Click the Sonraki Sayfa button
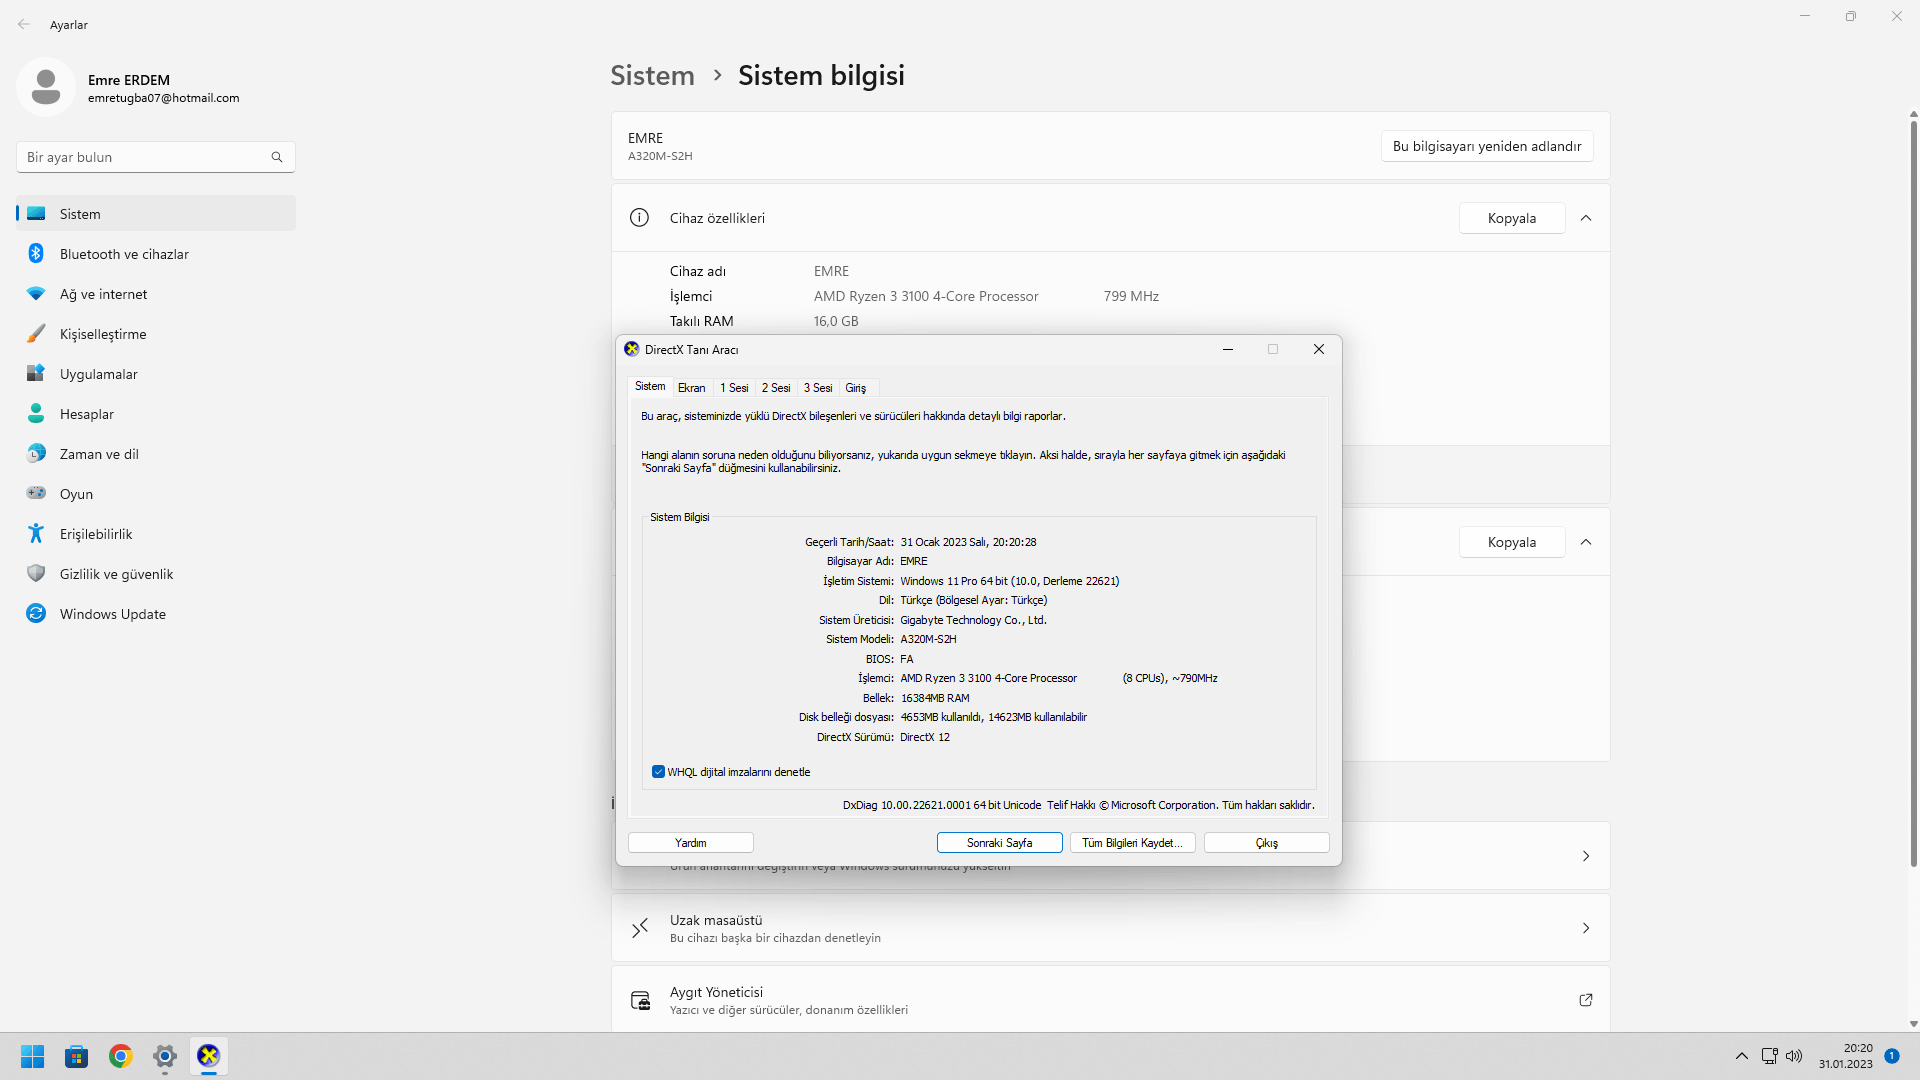The image size is (1920, 1080). coord(999,843)
